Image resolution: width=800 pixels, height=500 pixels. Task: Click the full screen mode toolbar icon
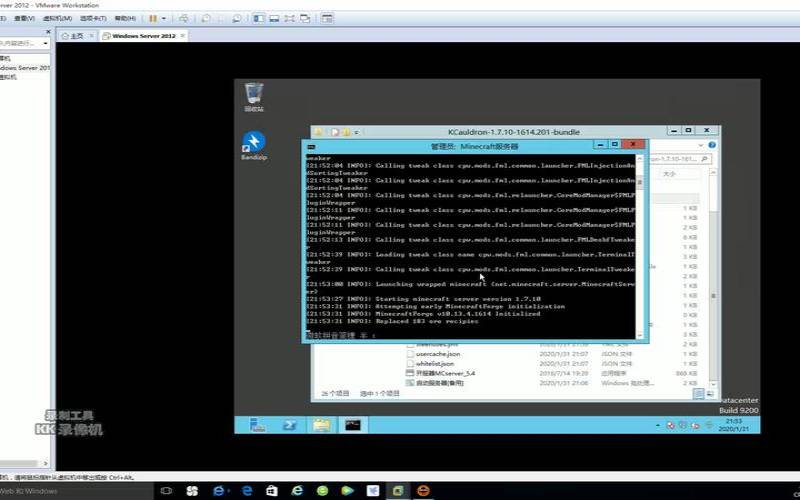(289, 18)
